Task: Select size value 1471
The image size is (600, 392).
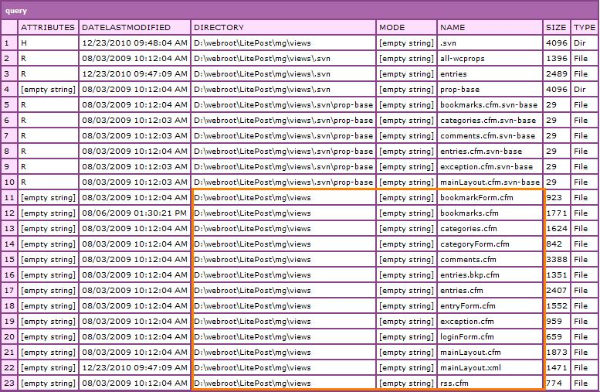Action: [x=556, y=368]
